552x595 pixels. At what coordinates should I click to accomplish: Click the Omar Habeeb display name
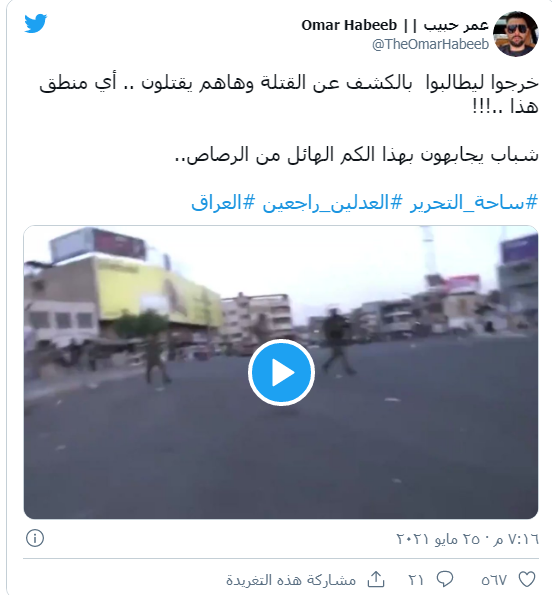point(395,25)
